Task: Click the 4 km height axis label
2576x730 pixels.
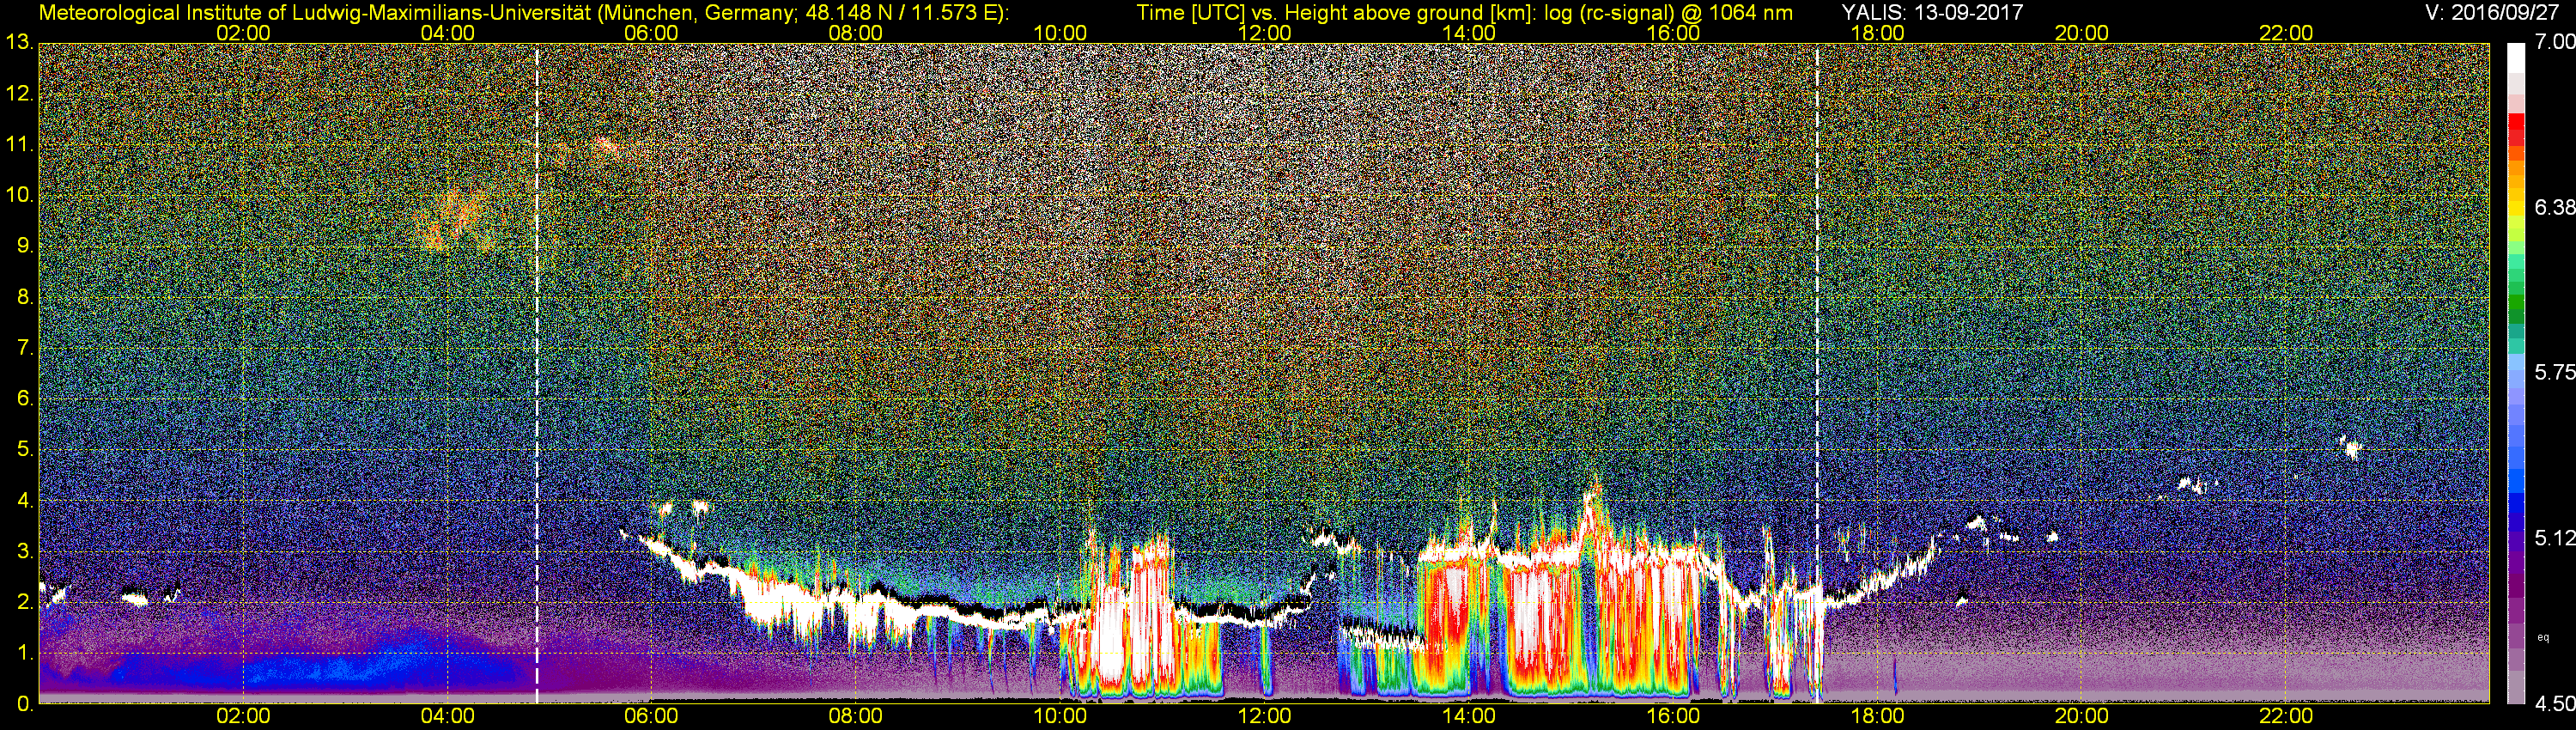Action: (x=24, y=501)
